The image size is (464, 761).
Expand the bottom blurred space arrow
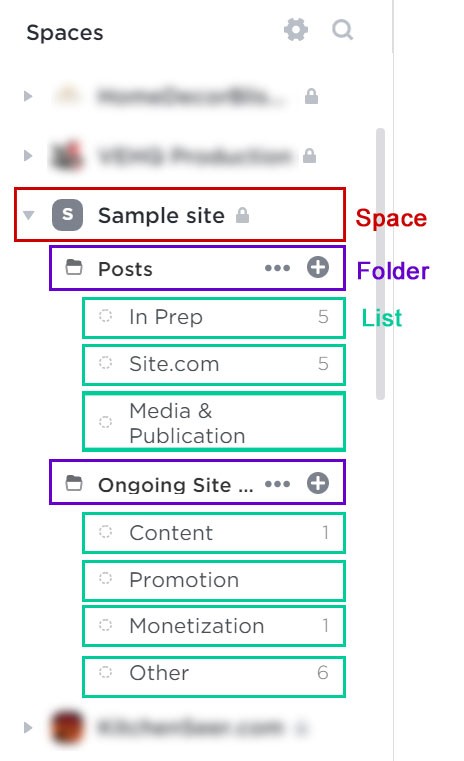pyautogui.click(x=28, y=727)
